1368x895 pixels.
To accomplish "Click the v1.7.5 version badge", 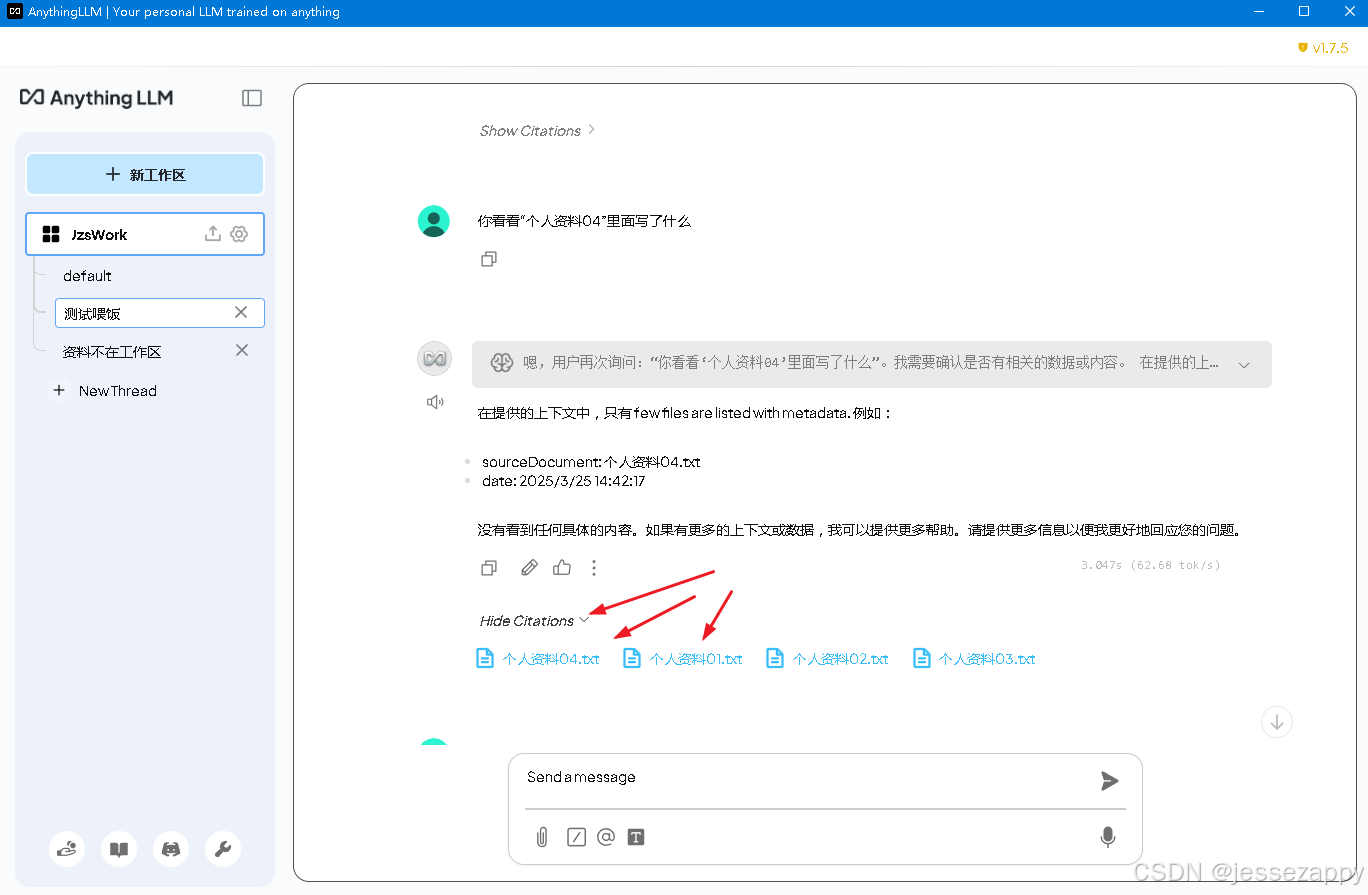I will (x=1323, y=47).
